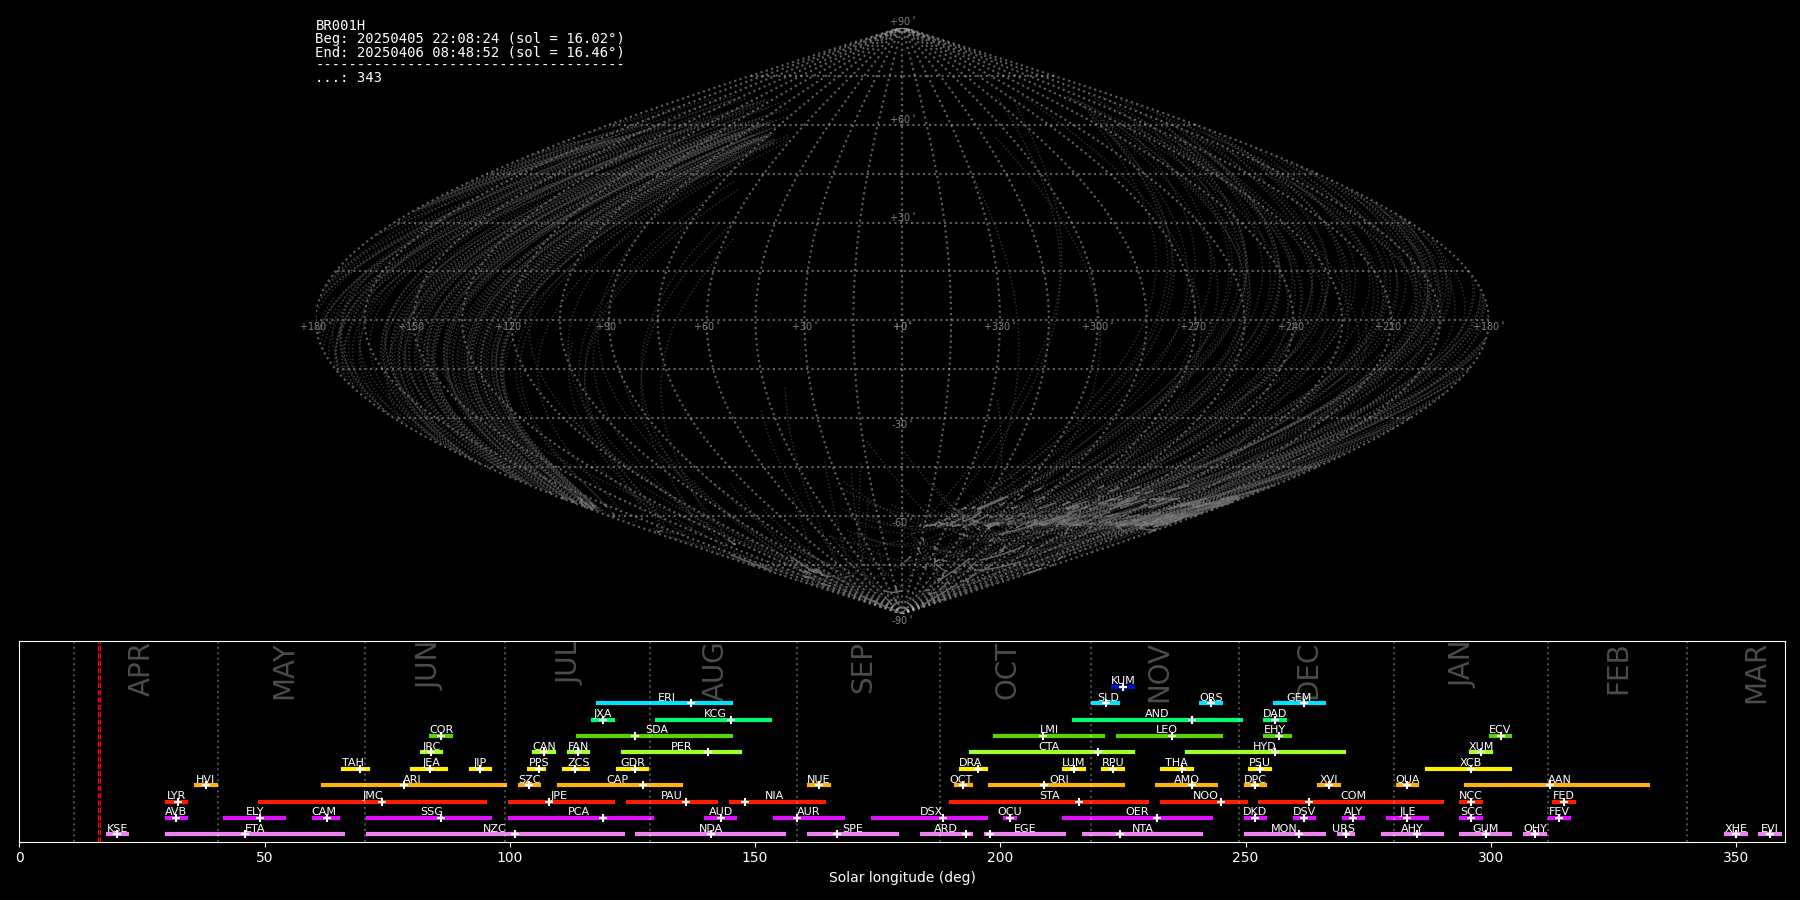Viewport: 1800px width, 900px height.
Task: Click the QUA shower peak marker
Action: tap(1407, 785)
